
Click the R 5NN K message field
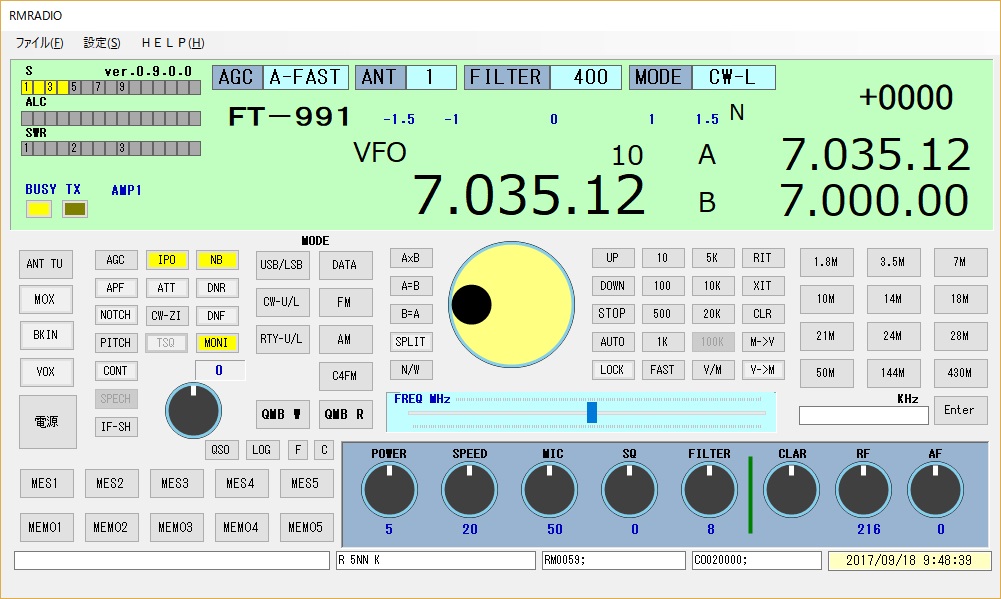436,561
